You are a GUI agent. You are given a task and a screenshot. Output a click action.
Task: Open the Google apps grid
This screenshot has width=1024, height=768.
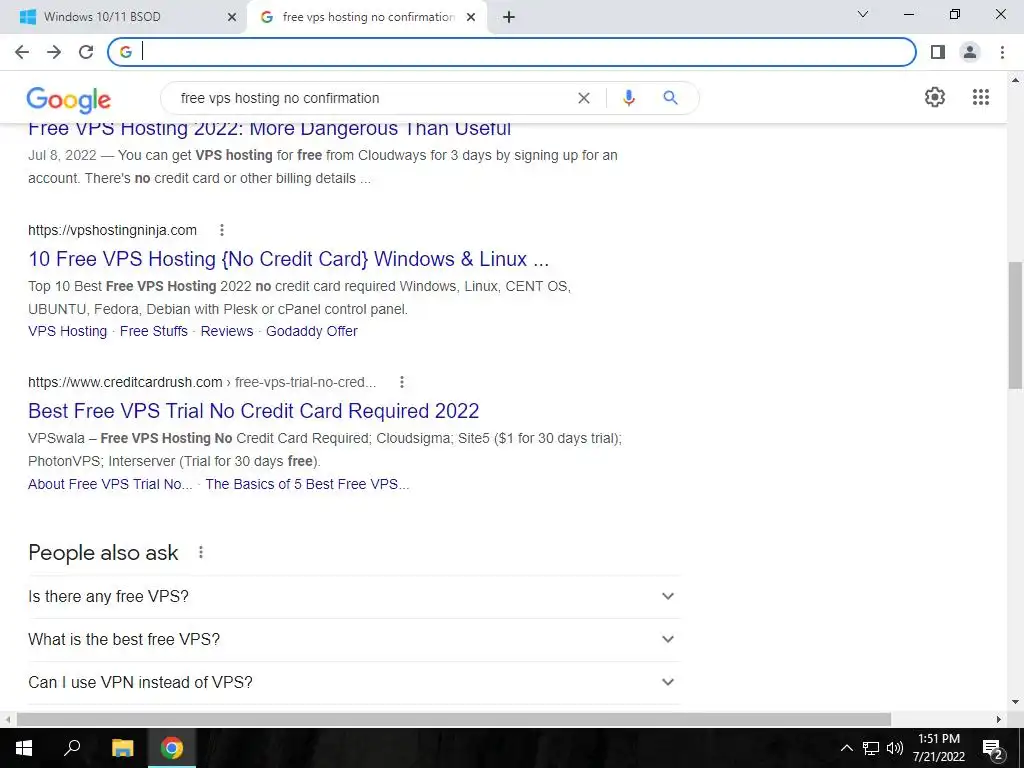point(981,97)
